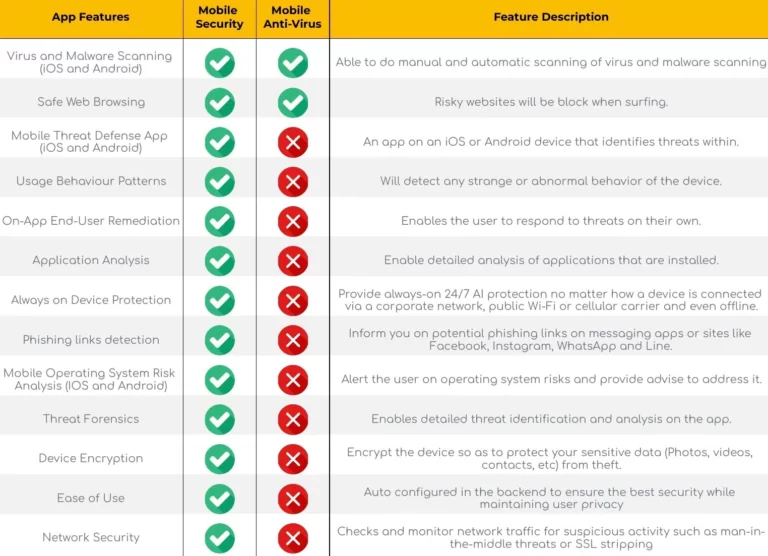The image size is (768, 556).
Task: Click red cross icon for Threat Forensics
Action: click(292, 419)
